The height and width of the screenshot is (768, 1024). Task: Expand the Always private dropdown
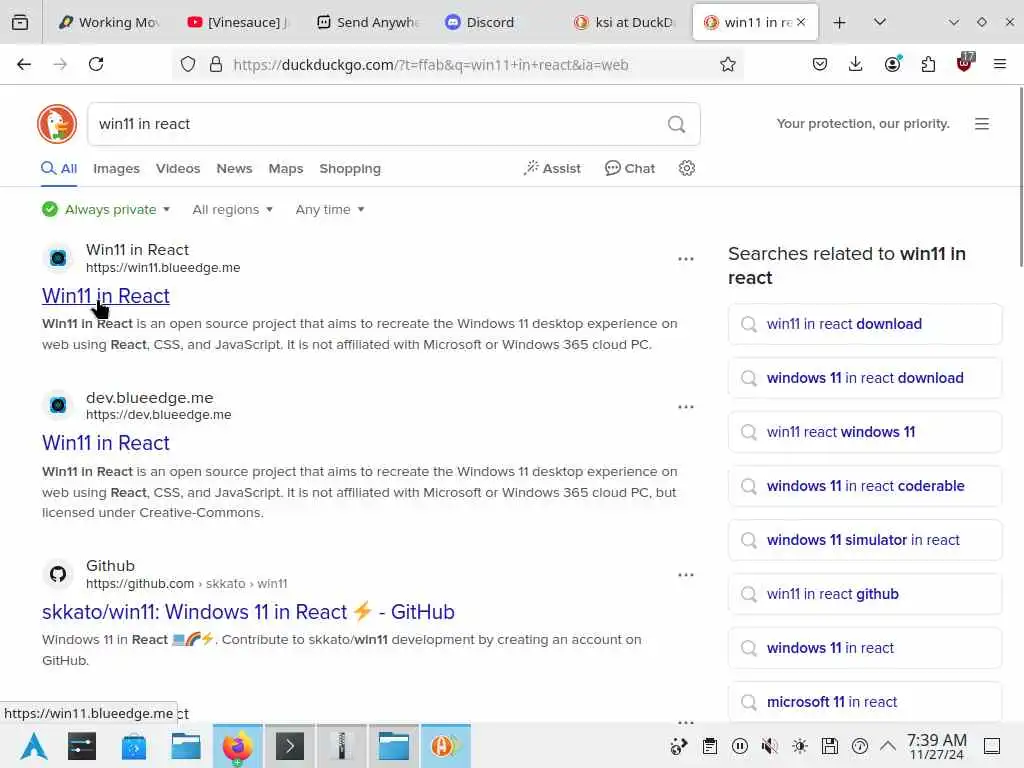106,210
